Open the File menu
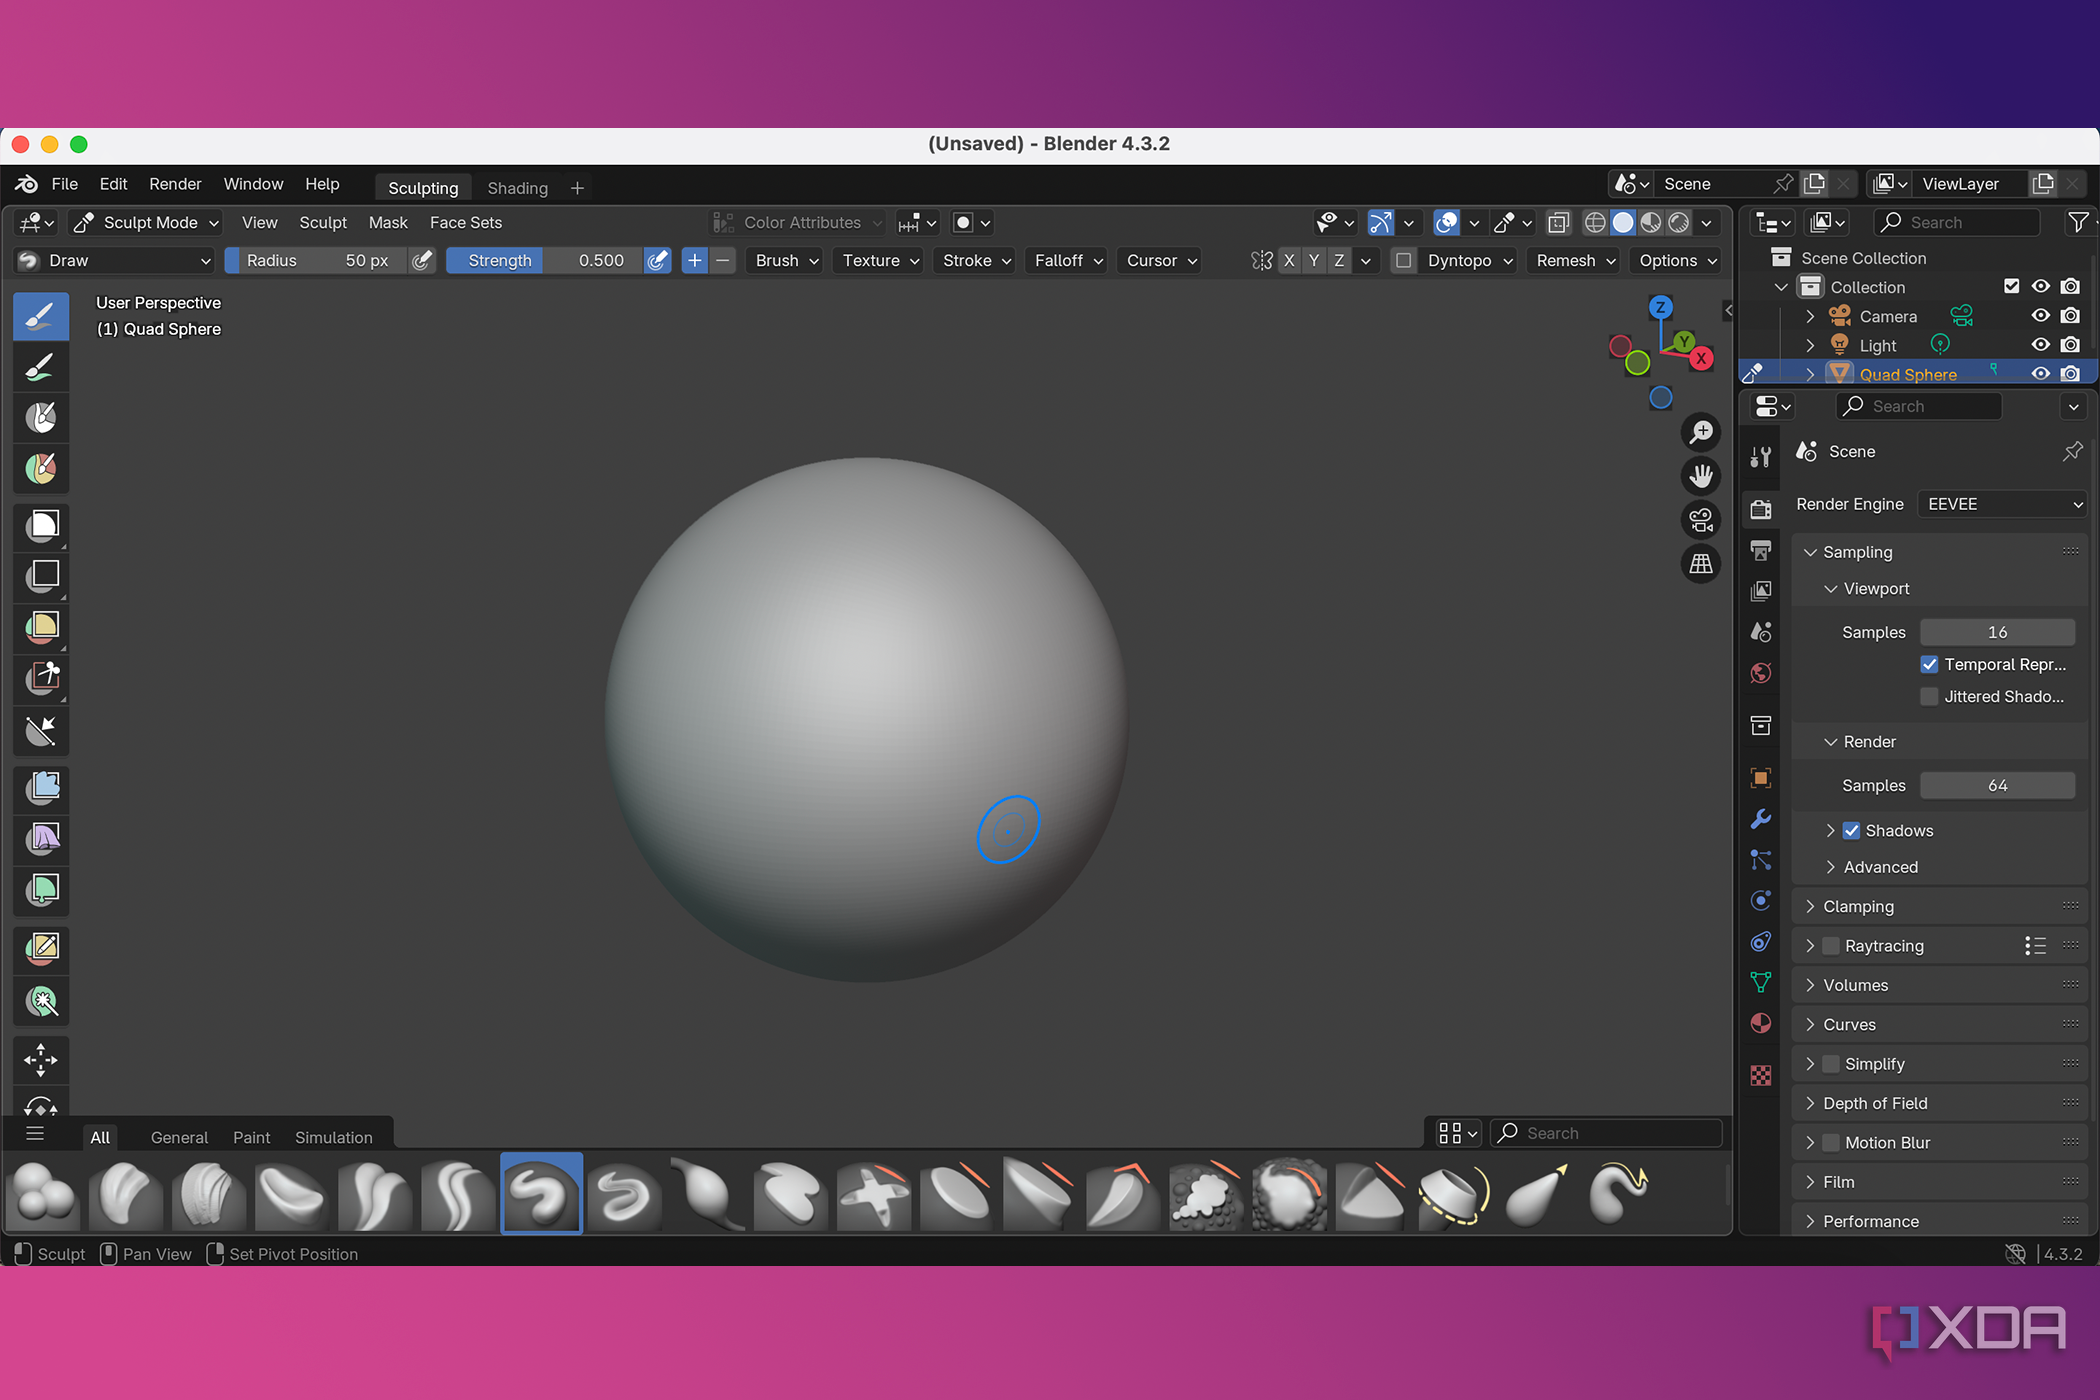The height and width of the screenshot is (1400, 2100). [64, 184]
